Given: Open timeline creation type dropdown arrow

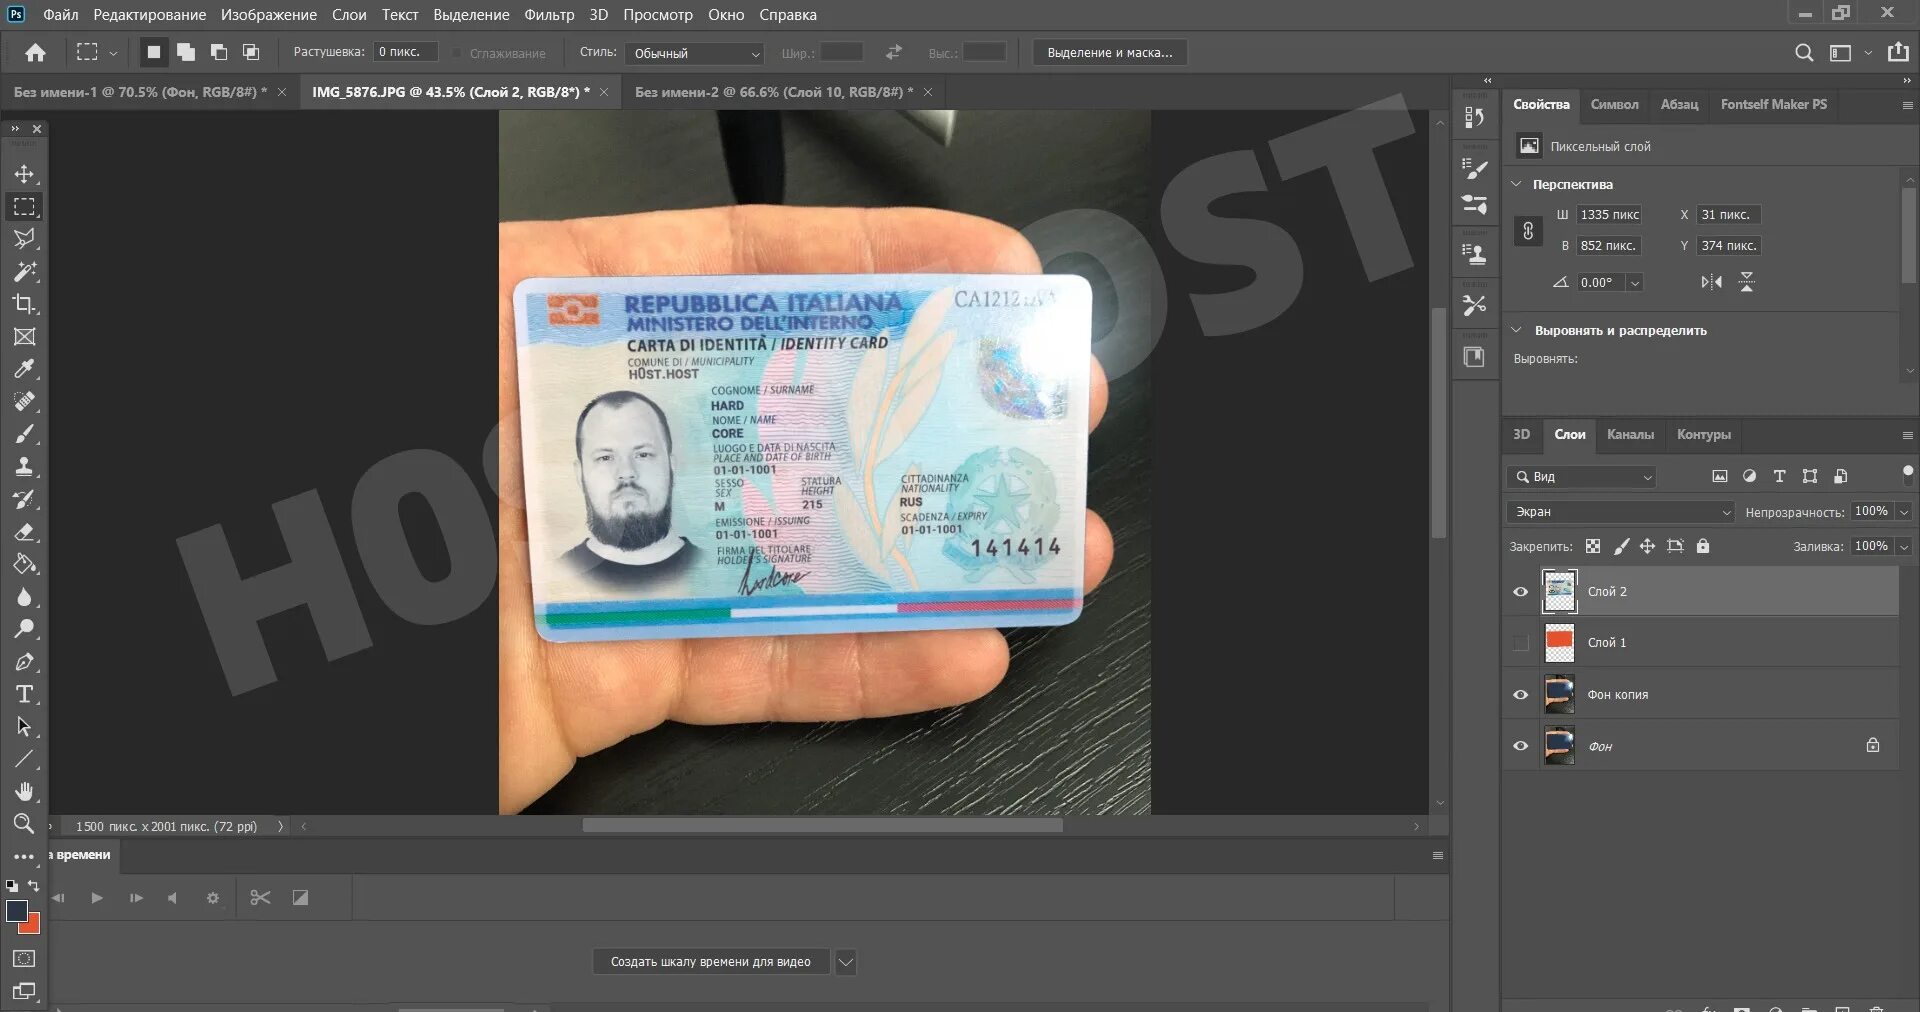Looking at the screenshot, I should coord(846,962).
